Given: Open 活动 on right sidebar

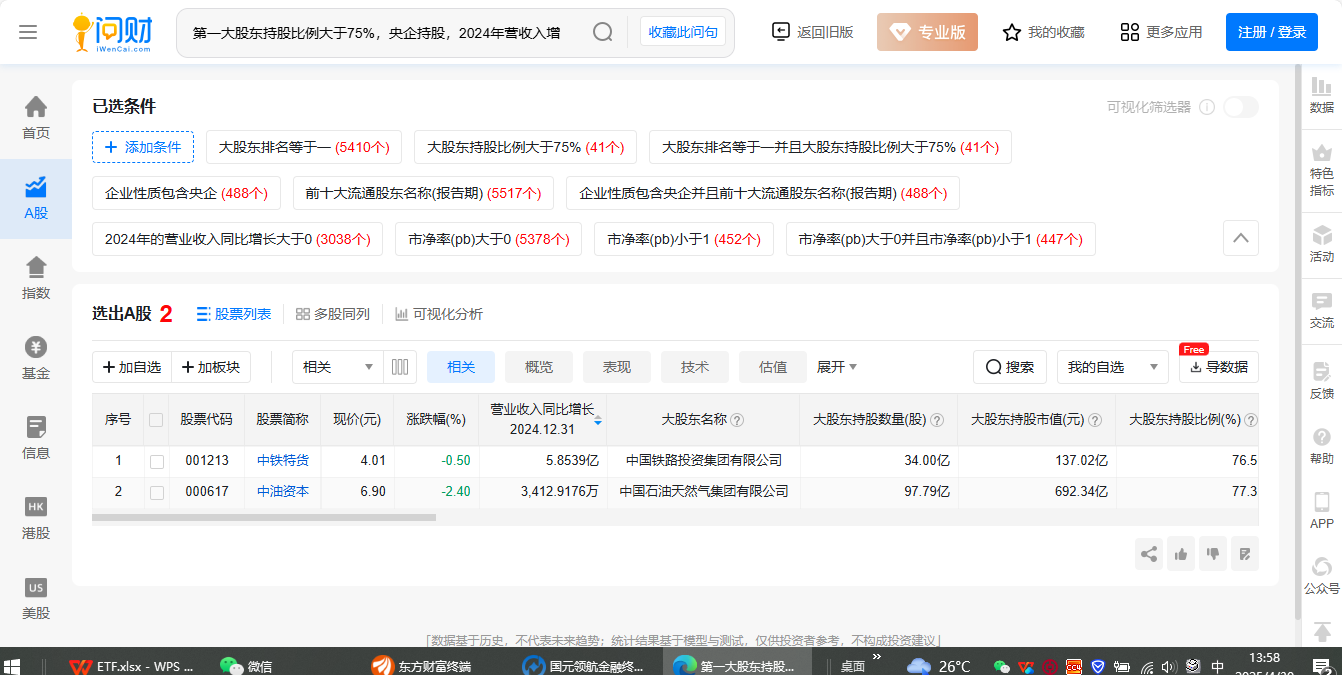Looking at the screenshot, I should click(1322, 244).
